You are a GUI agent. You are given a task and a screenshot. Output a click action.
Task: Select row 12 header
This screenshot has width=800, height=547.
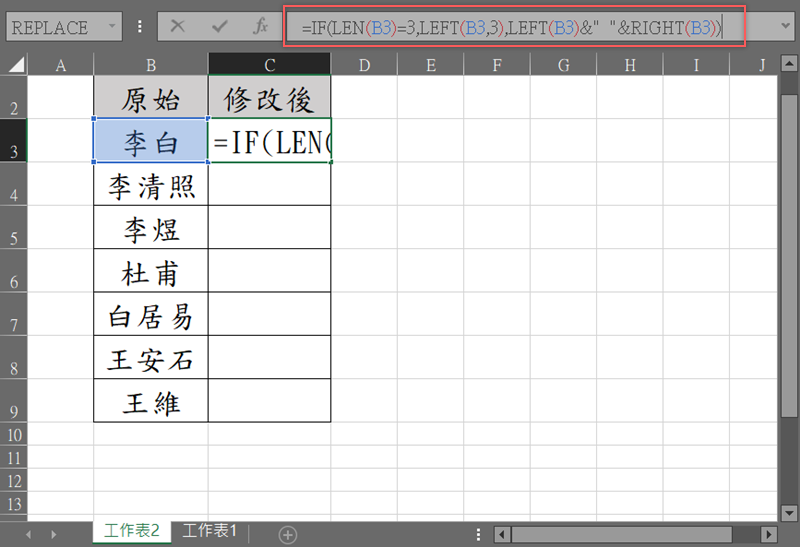(14, 480)
